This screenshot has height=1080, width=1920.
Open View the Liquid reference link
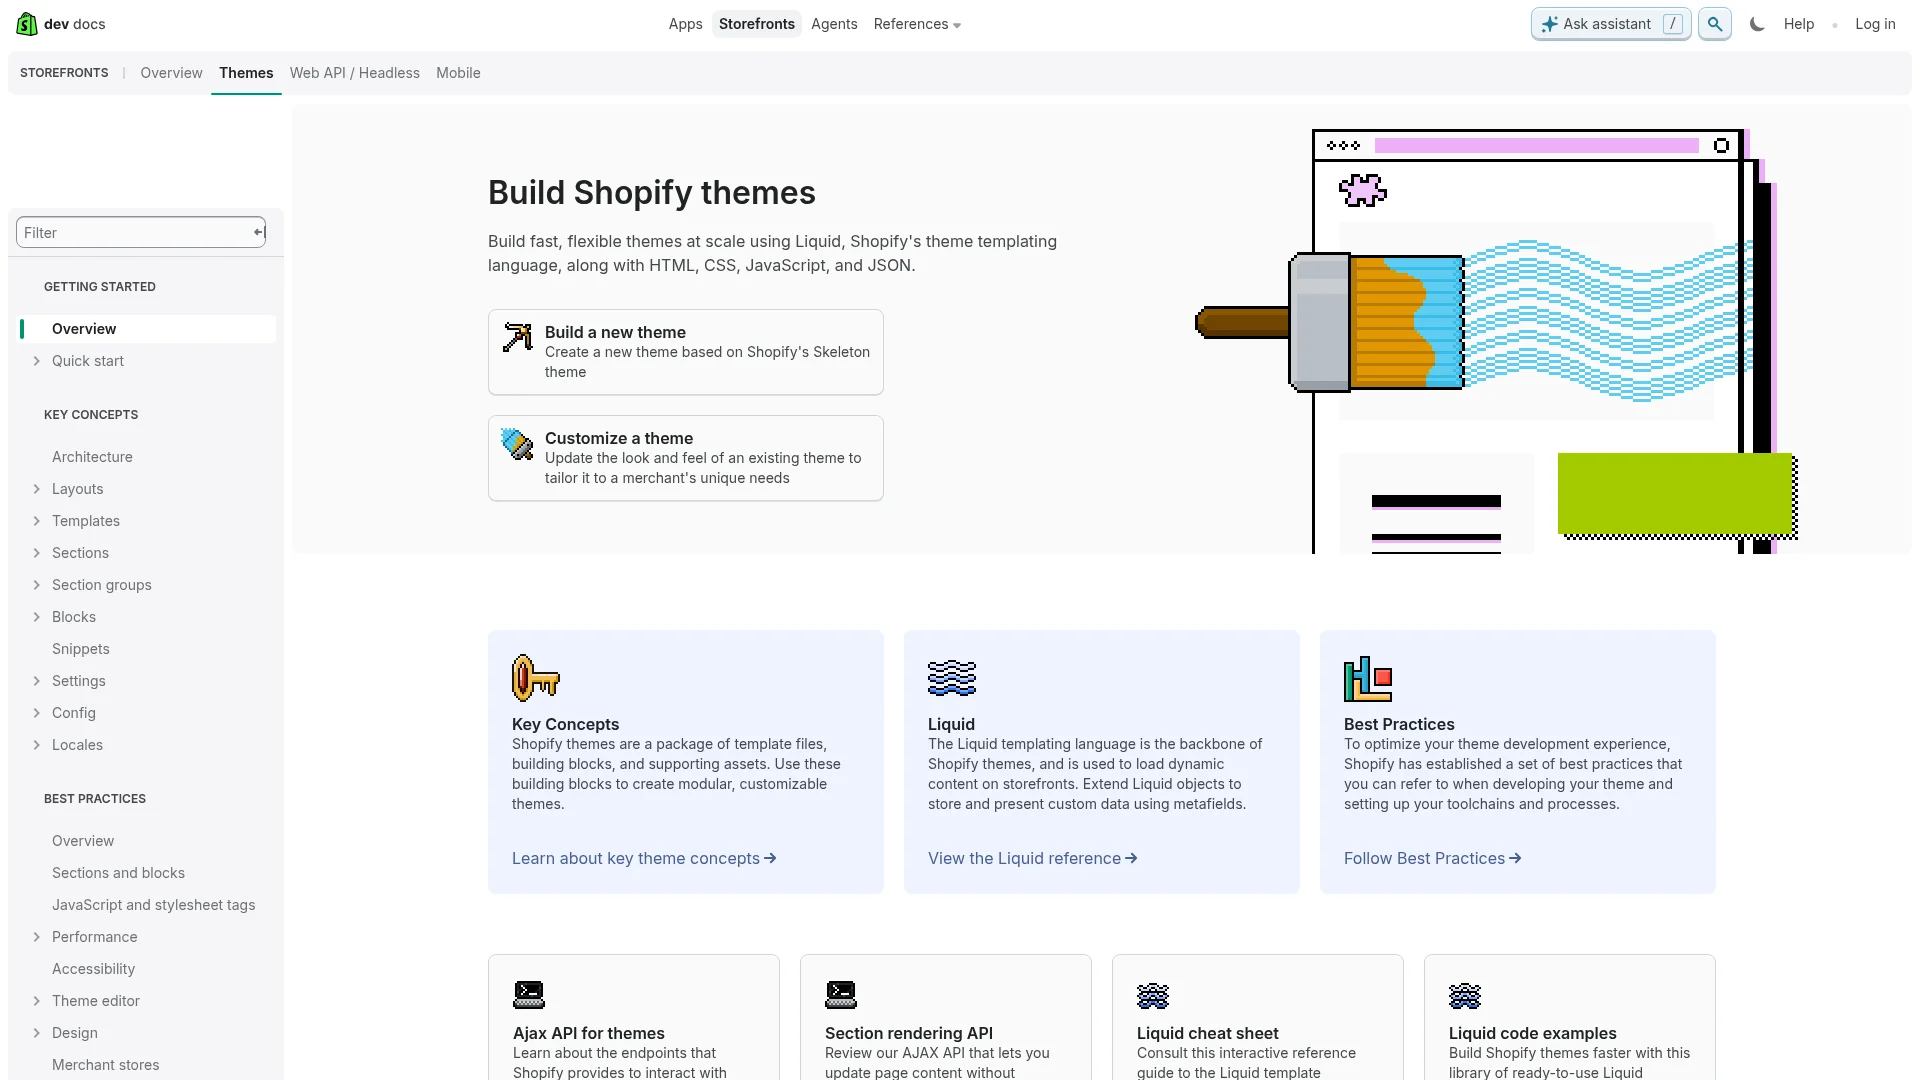pyautogui.click(x=1032, y=858)
